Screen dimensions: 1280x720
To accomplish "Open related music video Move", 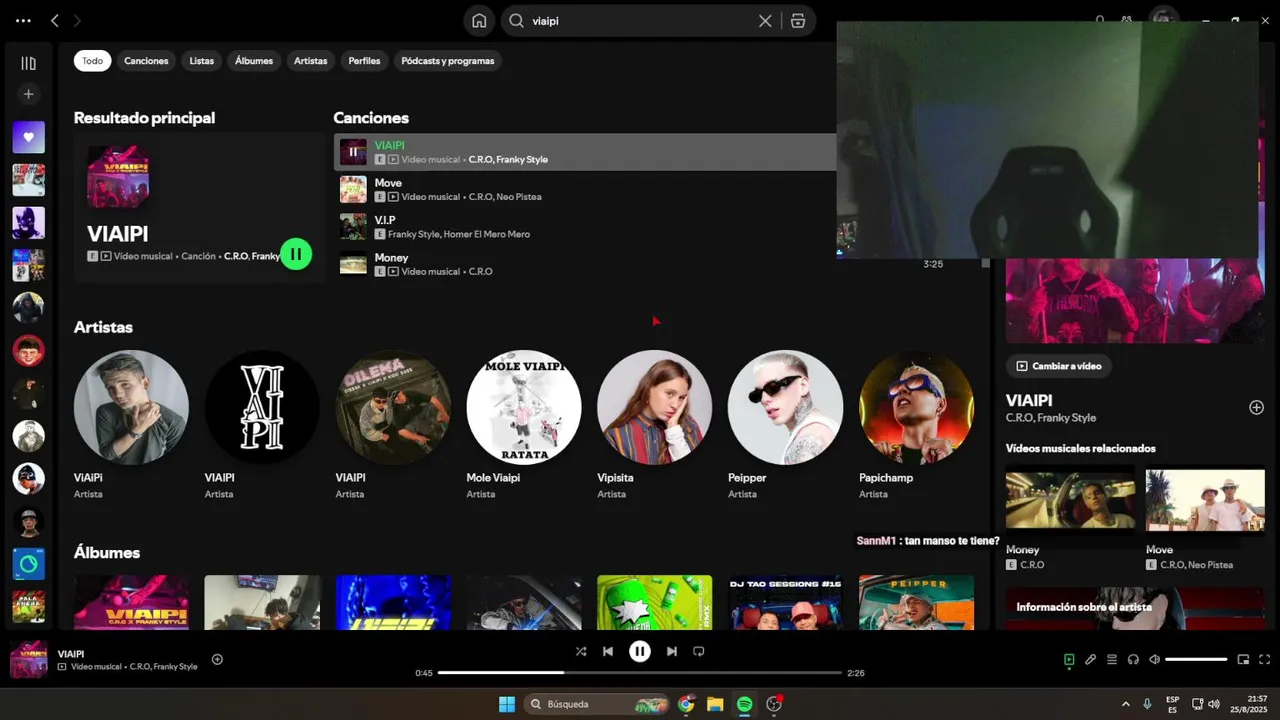I will 1205,500.
